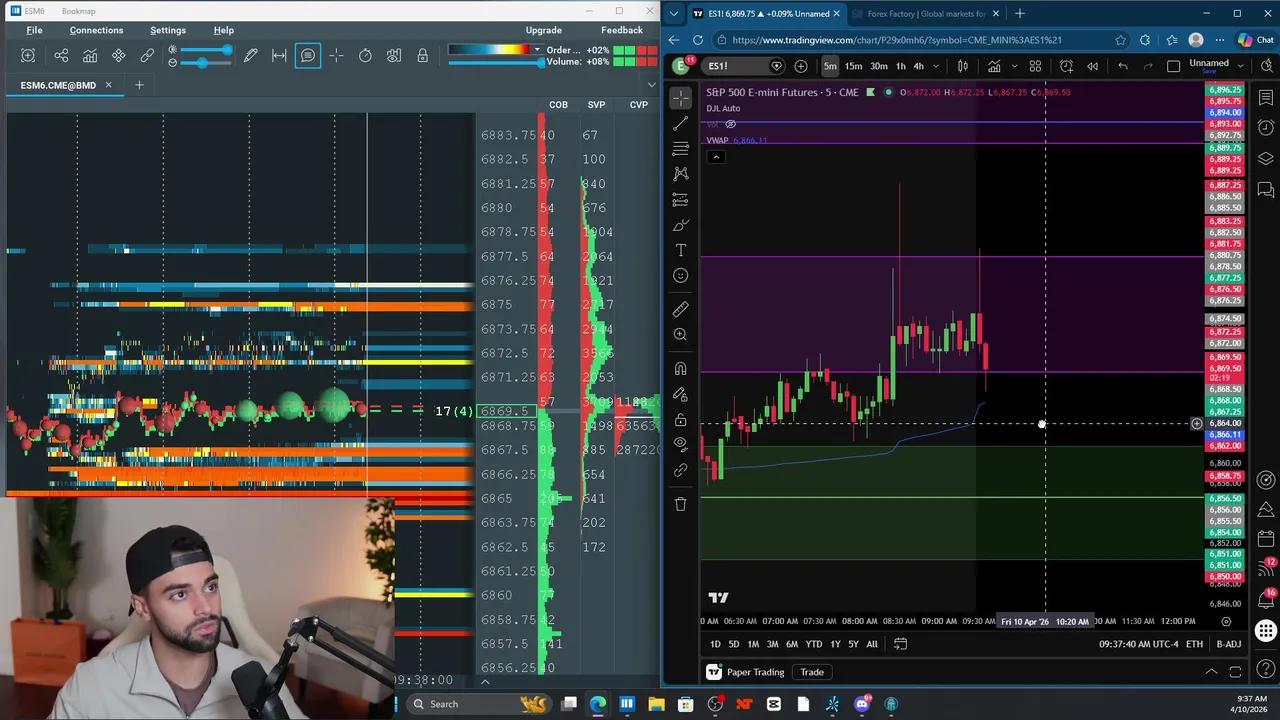The width and height of the screenshot is (1280, 720).
Task: Click the stopwatch icon in Bookmap toolbar
Action: click(365, 56)
